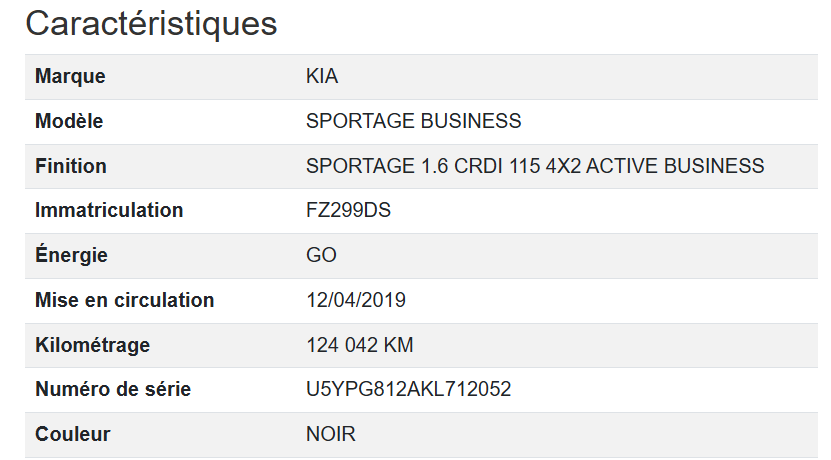
Task: Click the Caractéristiques heading
Action: (151, 24)
